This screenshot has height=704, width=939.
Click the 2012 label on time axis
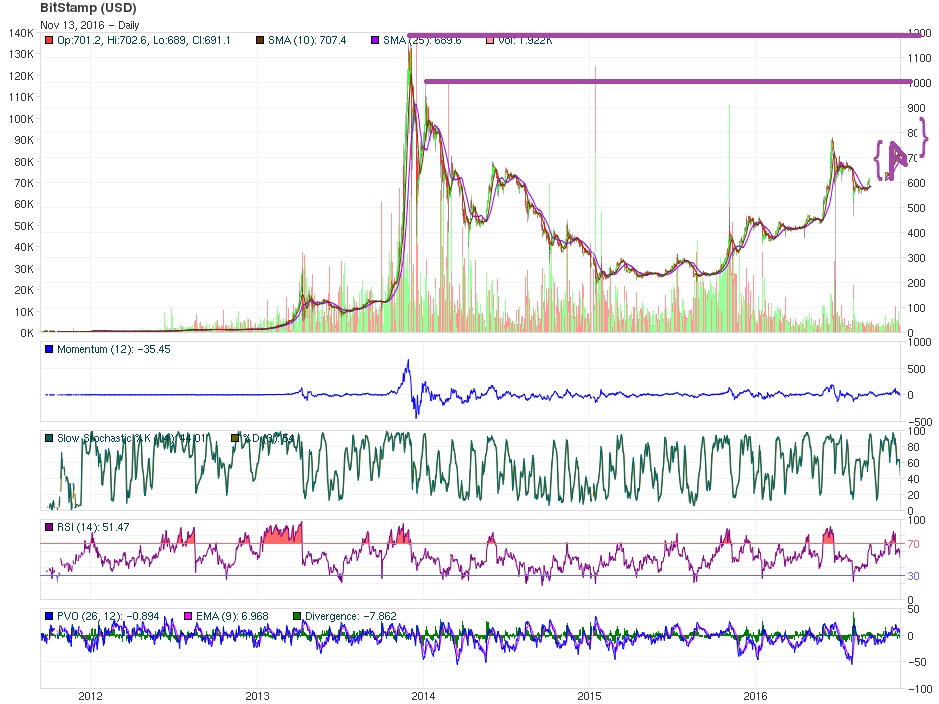[x=90, y=696]
